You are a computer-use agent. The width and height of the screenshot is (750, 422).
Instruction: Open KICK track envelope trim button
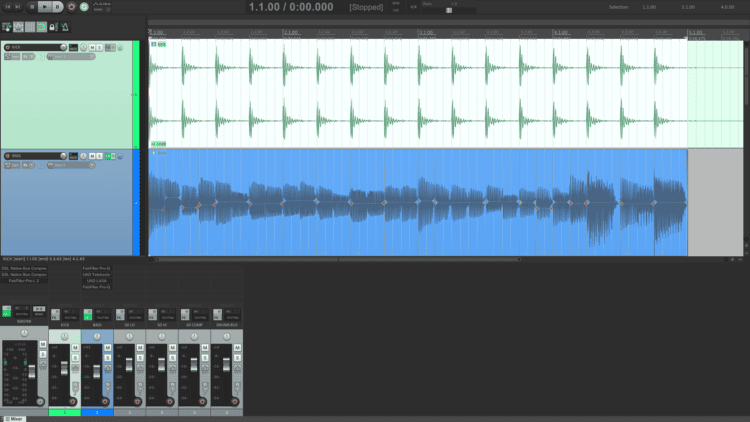(x=12, y=56)
